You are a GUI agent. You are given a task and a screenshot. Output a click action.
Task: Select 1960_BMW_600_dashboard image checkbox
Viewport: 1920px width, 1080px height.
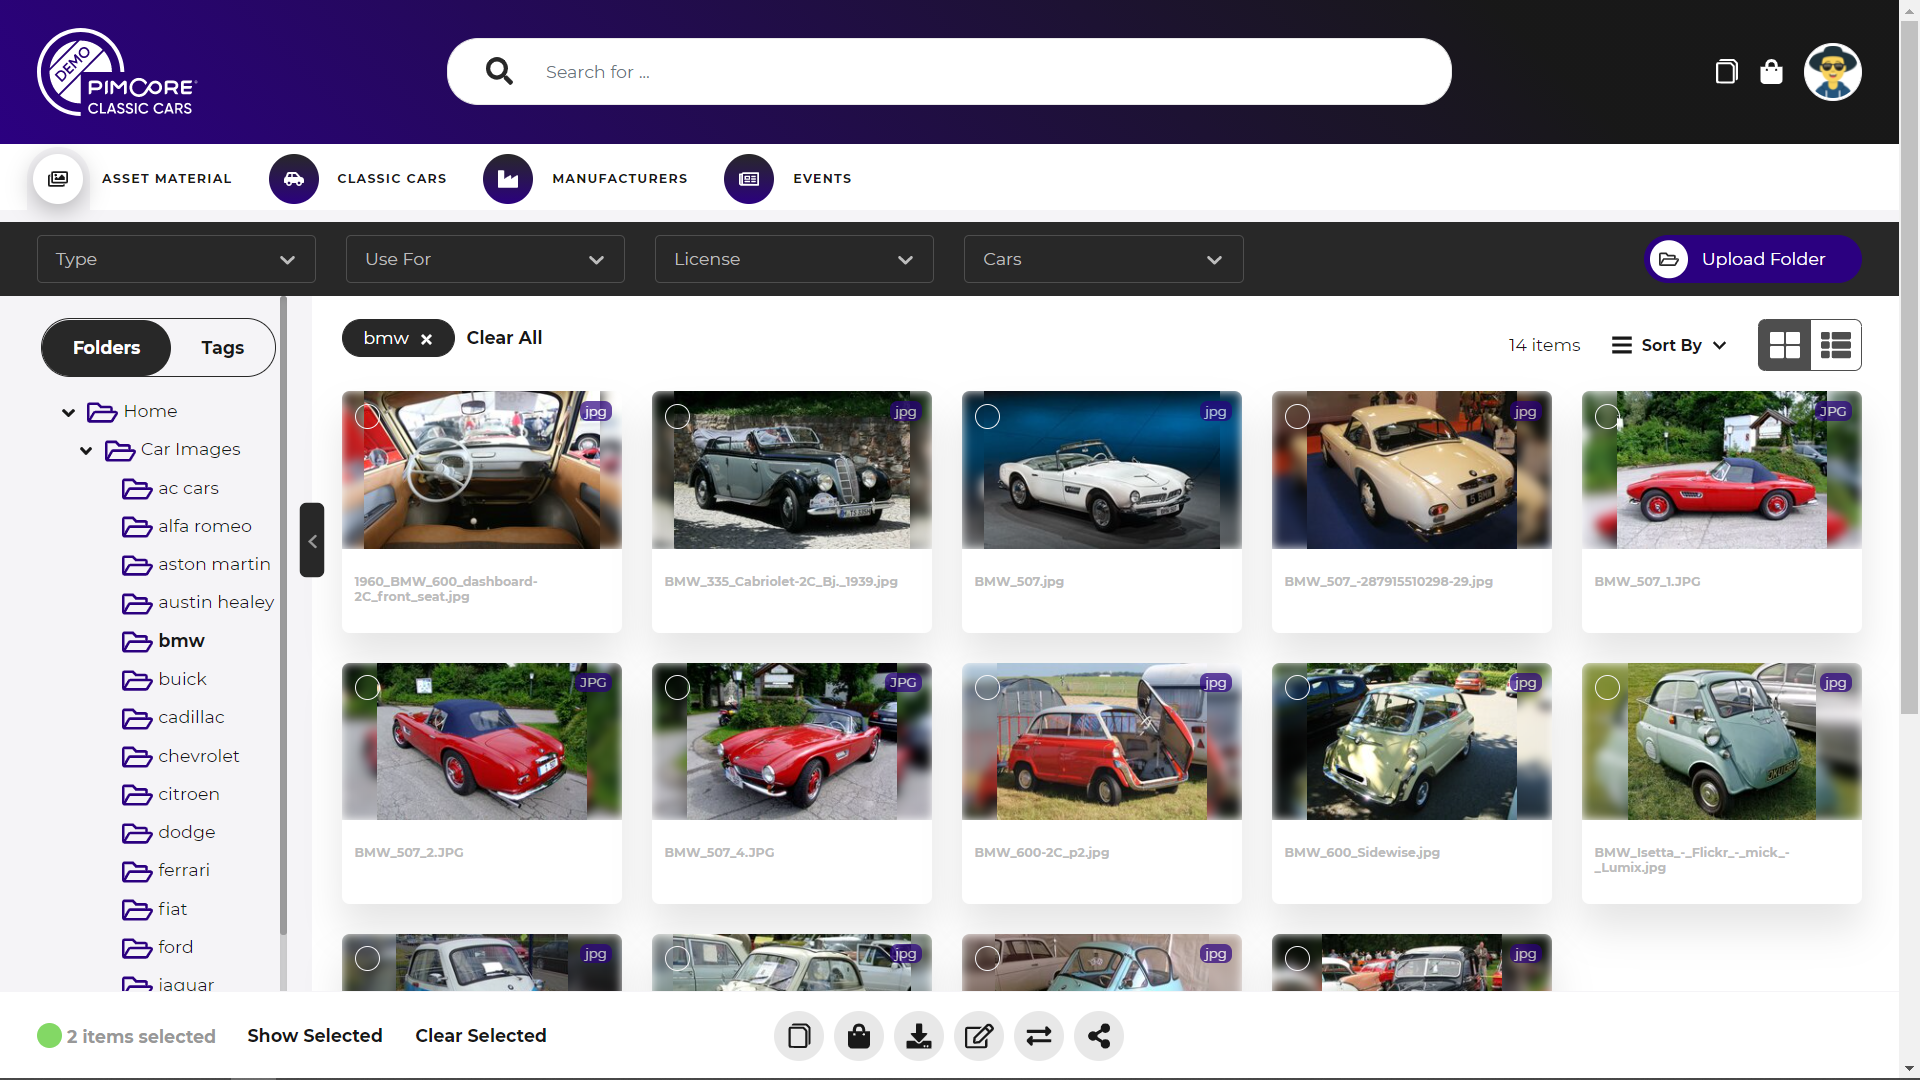368,417
